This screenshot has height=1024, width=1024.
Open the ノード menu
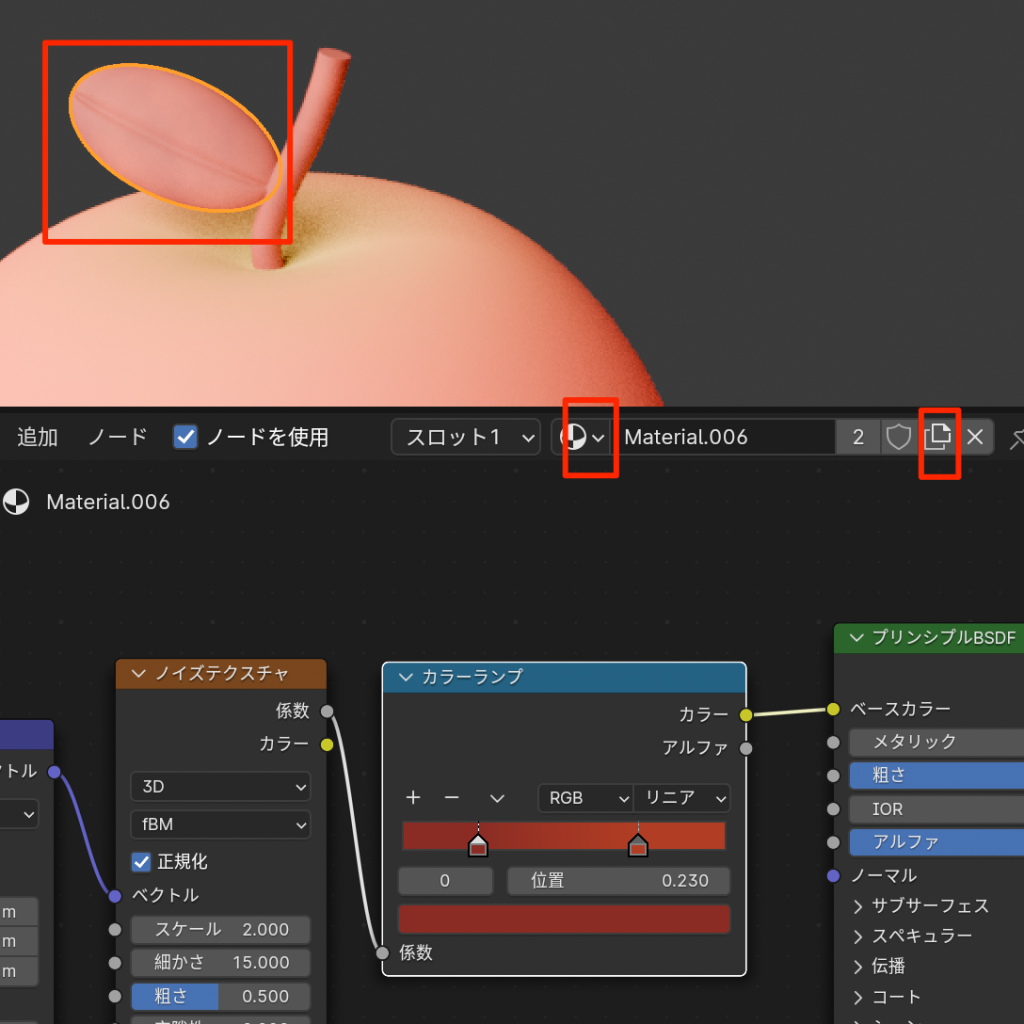pyautogui.click(x=117, y=437)
